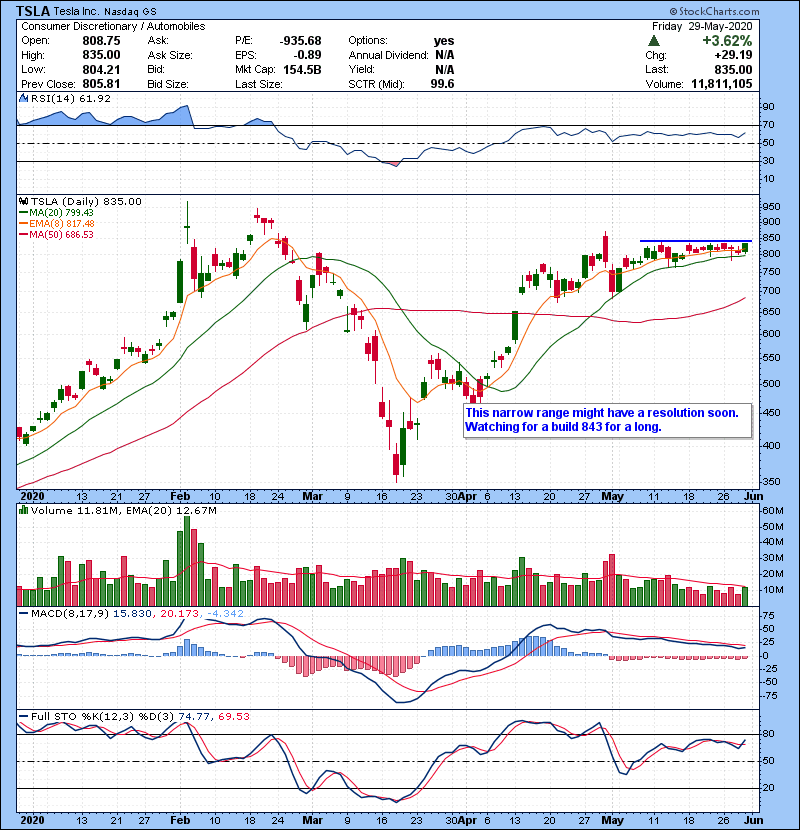Click the 950 price axis label
This screenshot has height=830, width=800.
[x=770, y=207]
